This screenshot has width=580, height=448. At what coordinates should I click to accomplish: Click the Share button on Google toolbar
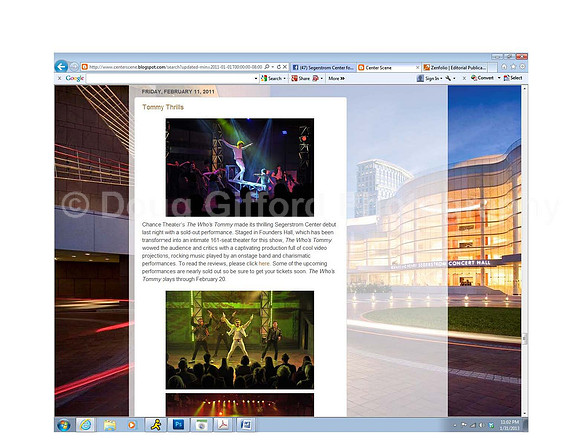click(300, 78)
